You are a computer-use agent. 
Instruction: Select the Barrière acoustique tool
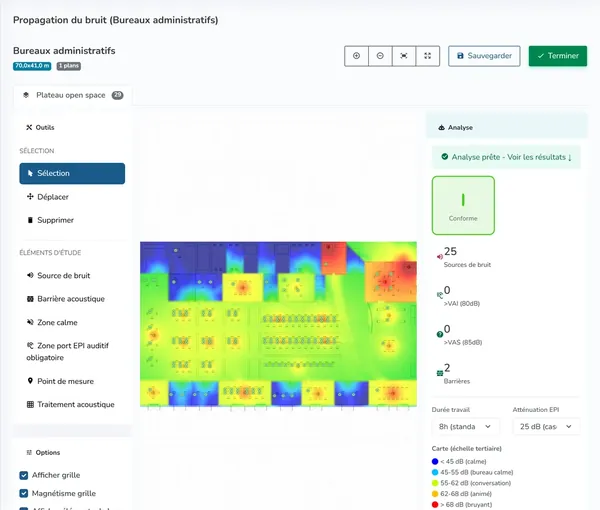click(72, 299)
